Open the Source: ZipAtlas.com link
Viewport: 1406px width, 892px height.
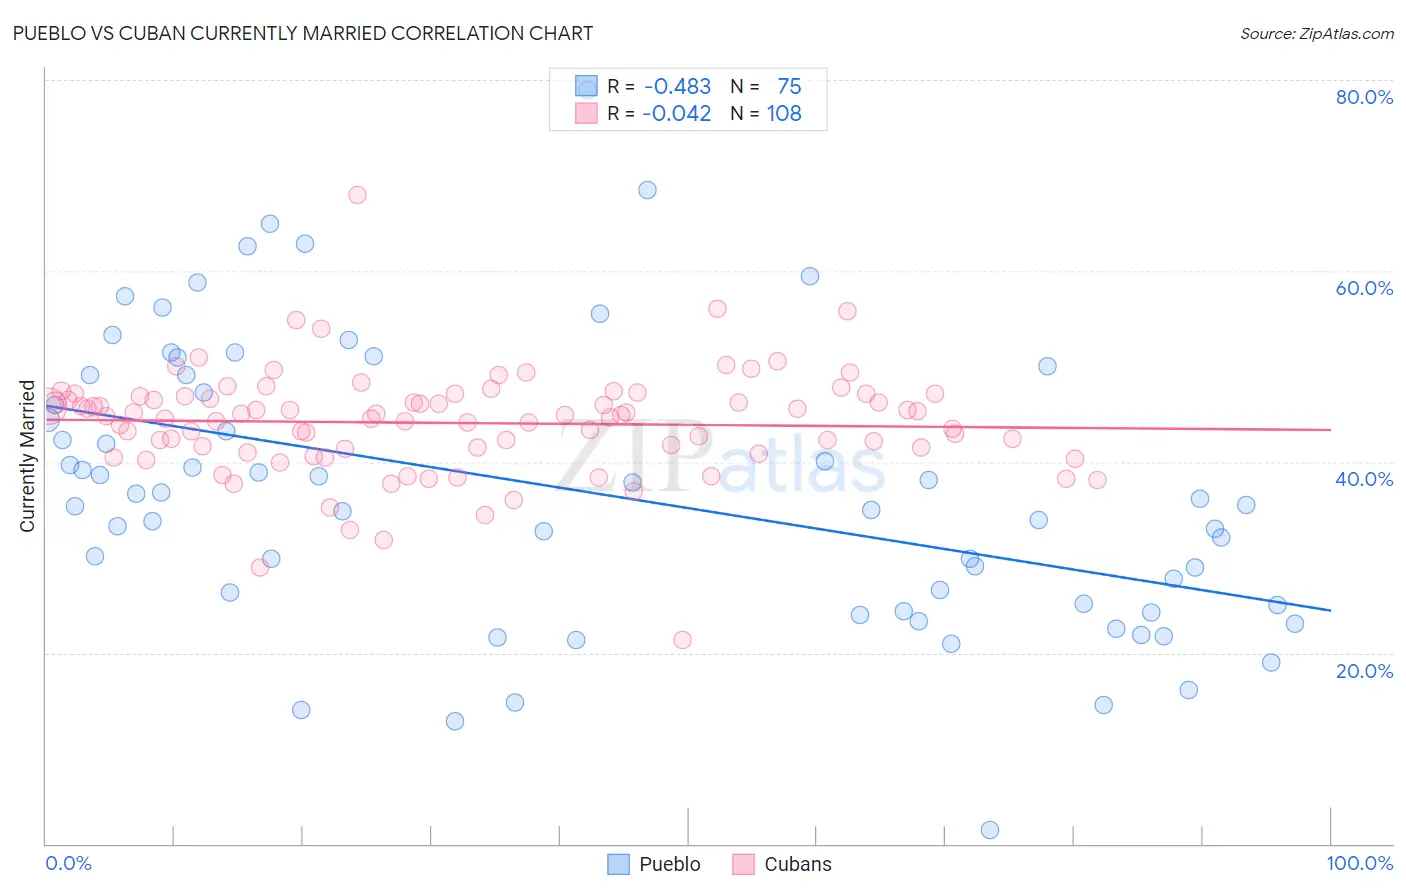(1317, 33)
